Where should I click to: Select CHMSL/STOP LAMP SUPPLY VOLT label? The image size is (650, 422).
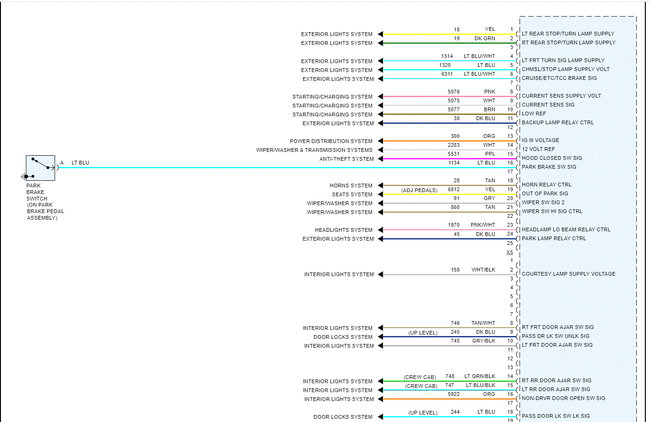565,69
